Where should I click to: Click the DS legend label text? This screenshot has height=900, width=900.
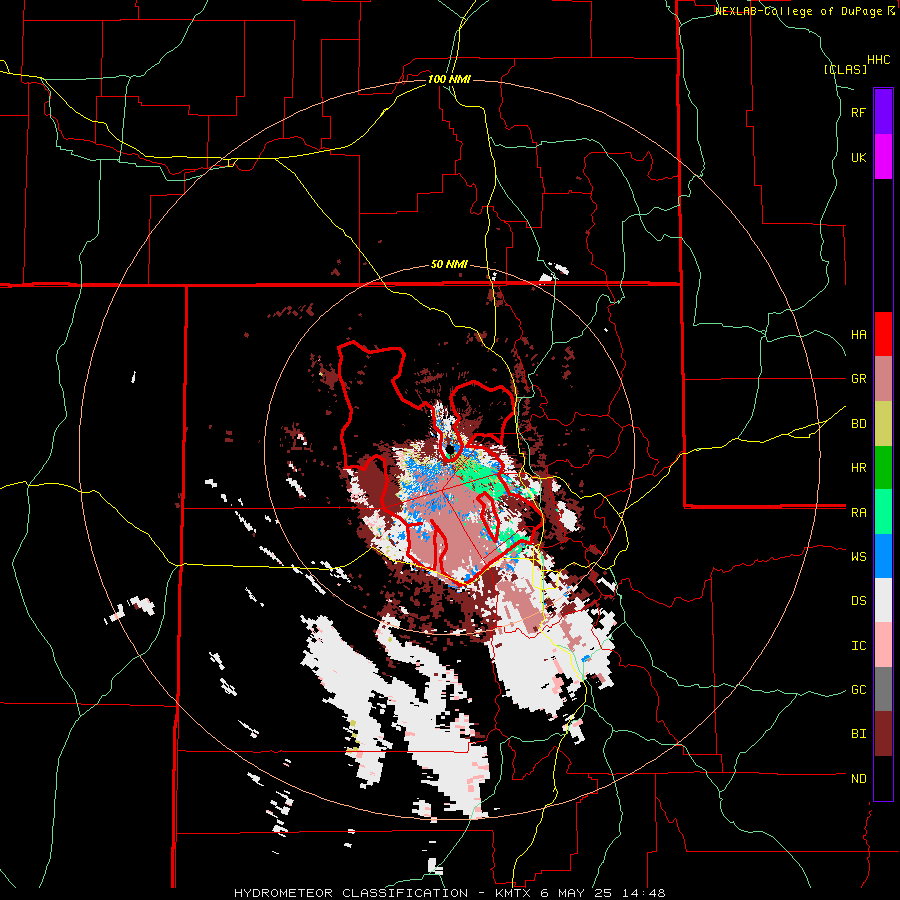click(859, 601)
